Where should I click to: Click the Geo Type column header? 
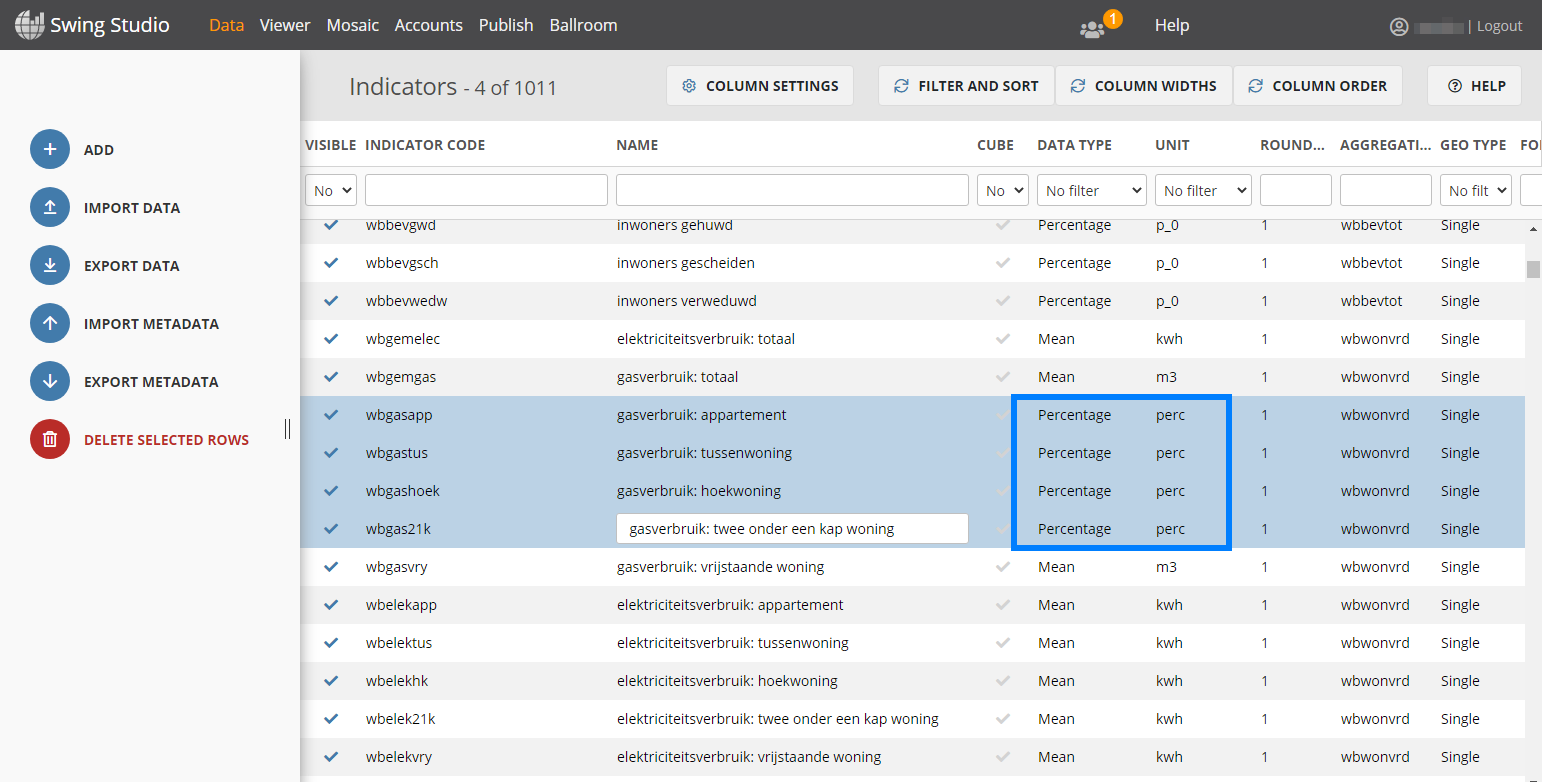click(x=1473, y=145)
